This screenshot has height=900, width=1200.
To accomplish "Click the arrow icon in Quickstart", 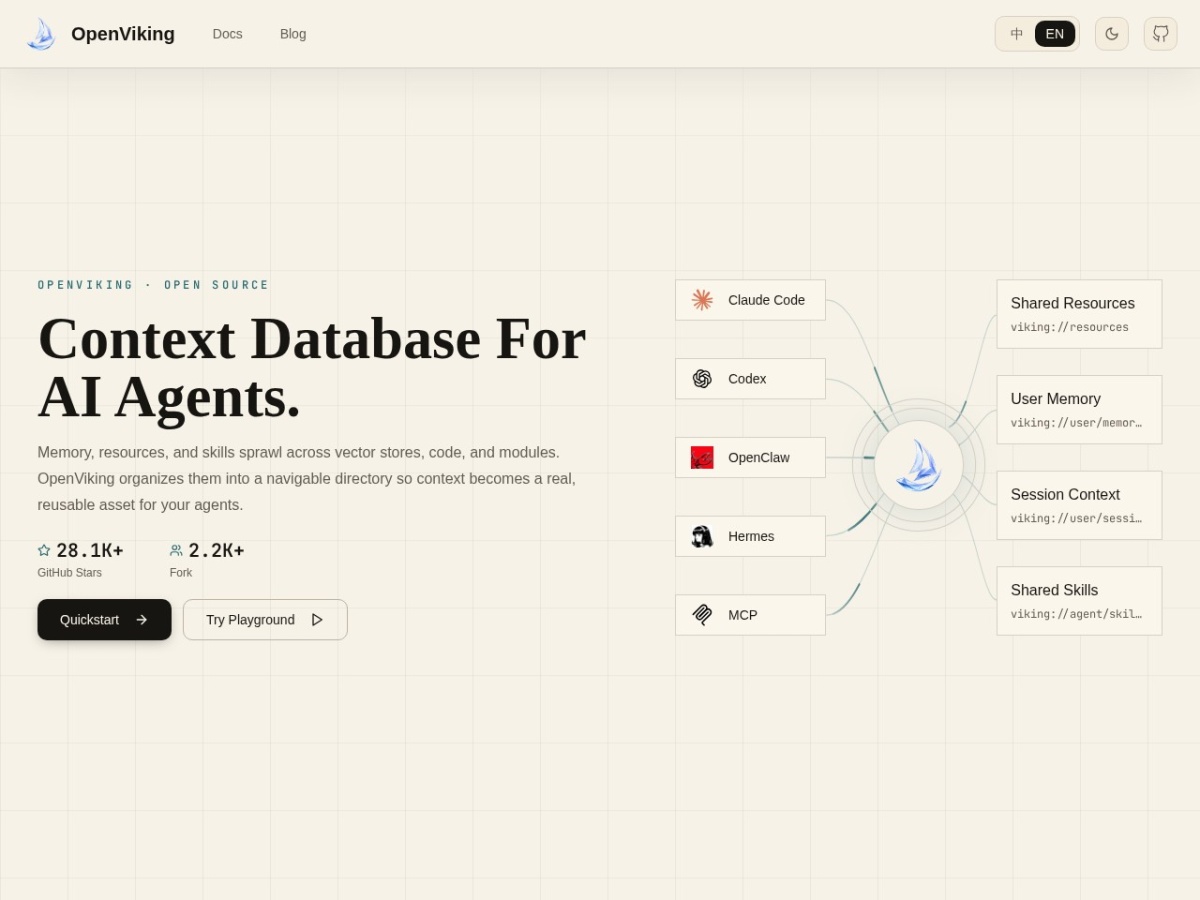I will tap(141, 620).
